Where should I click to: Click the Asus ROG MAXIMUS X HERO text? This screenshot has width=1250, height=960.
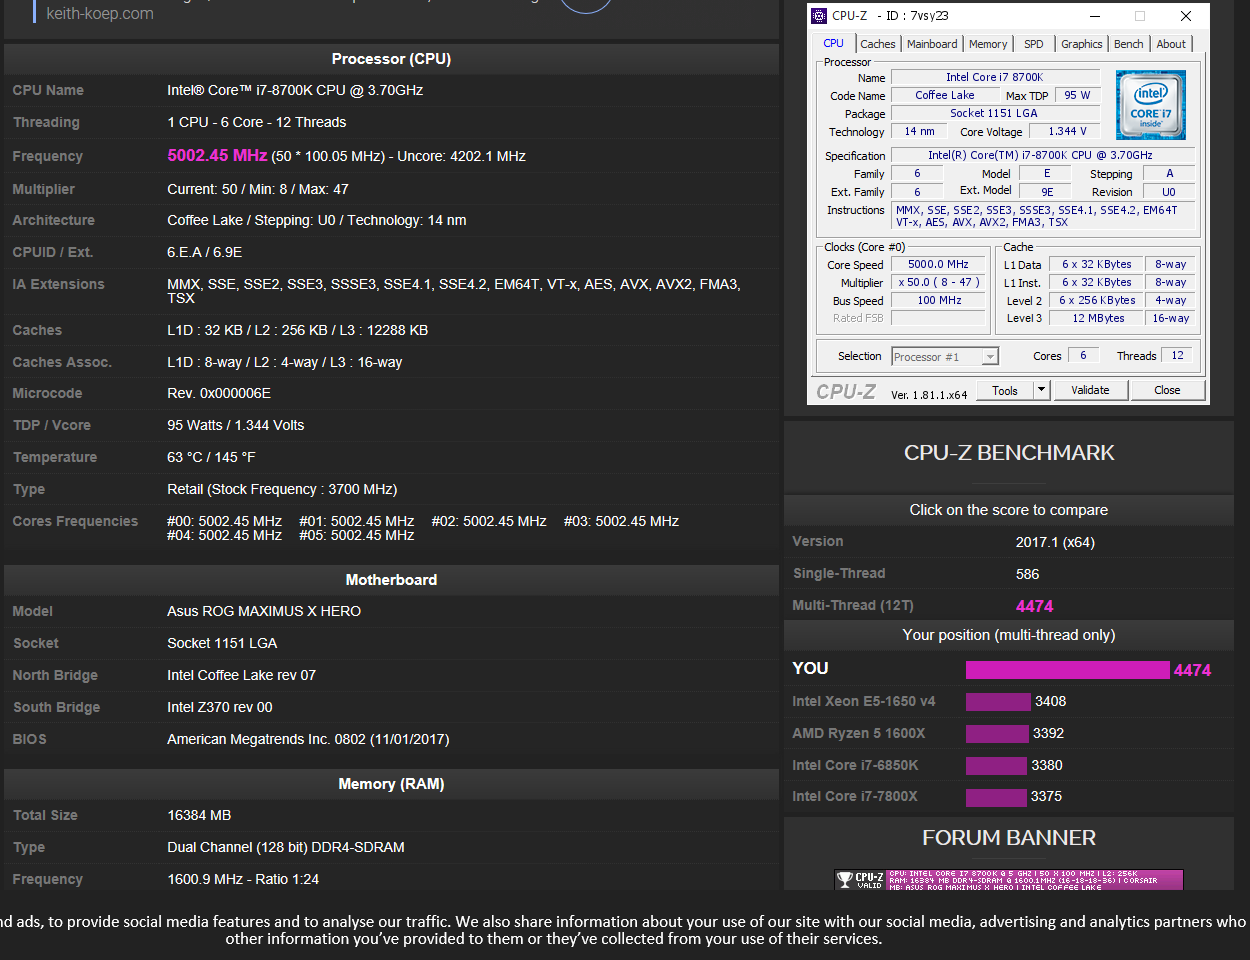pyautogui.click(x=264, y=611)
